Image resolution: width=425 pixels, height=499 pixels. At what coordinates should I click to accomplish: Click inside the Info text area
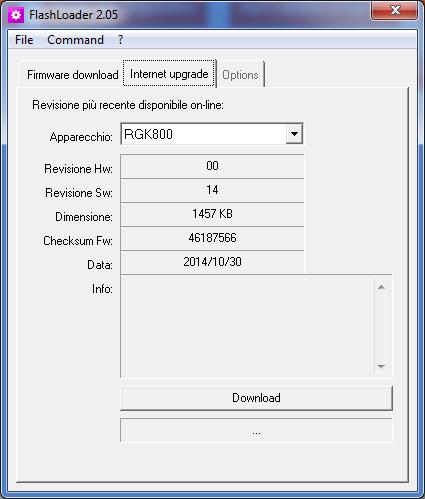247,327
